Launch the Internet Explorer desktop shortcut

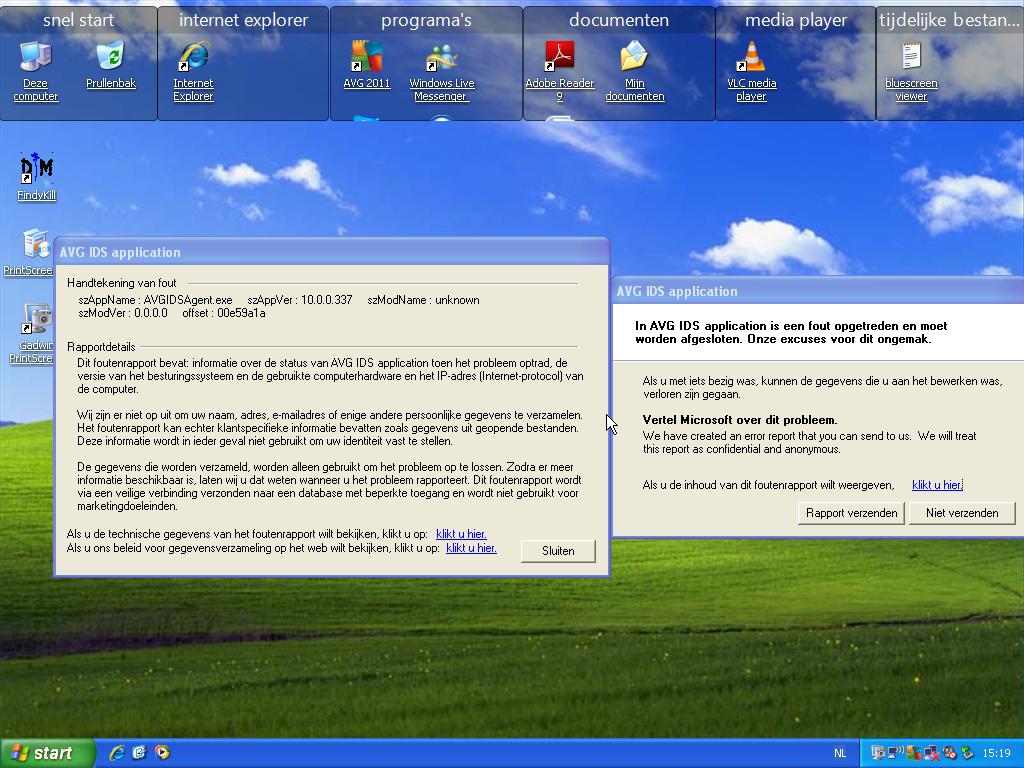click(x=193, y=71)
